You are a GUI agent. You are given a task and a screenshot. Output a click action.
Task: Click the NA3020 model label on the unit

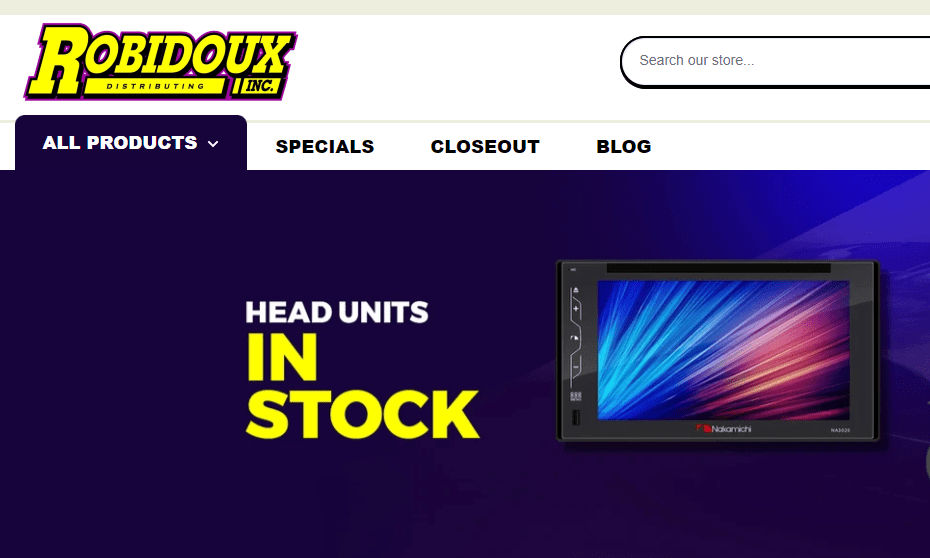pyautogui.click(x=840, y=430)
